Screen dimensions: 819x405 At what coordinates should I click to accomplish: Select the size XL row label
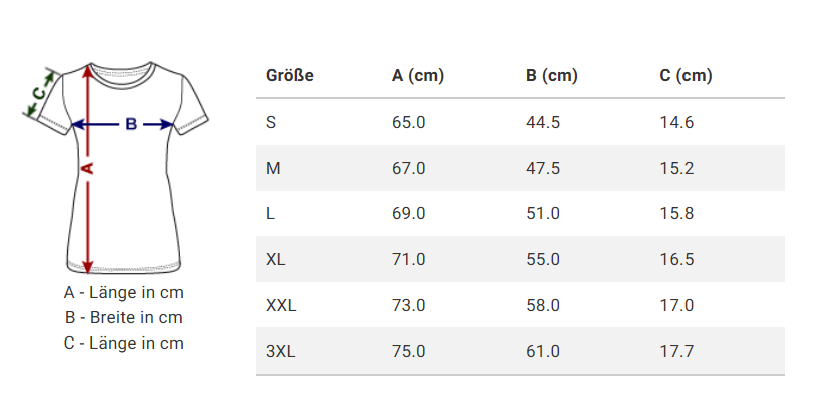[276, 259]
